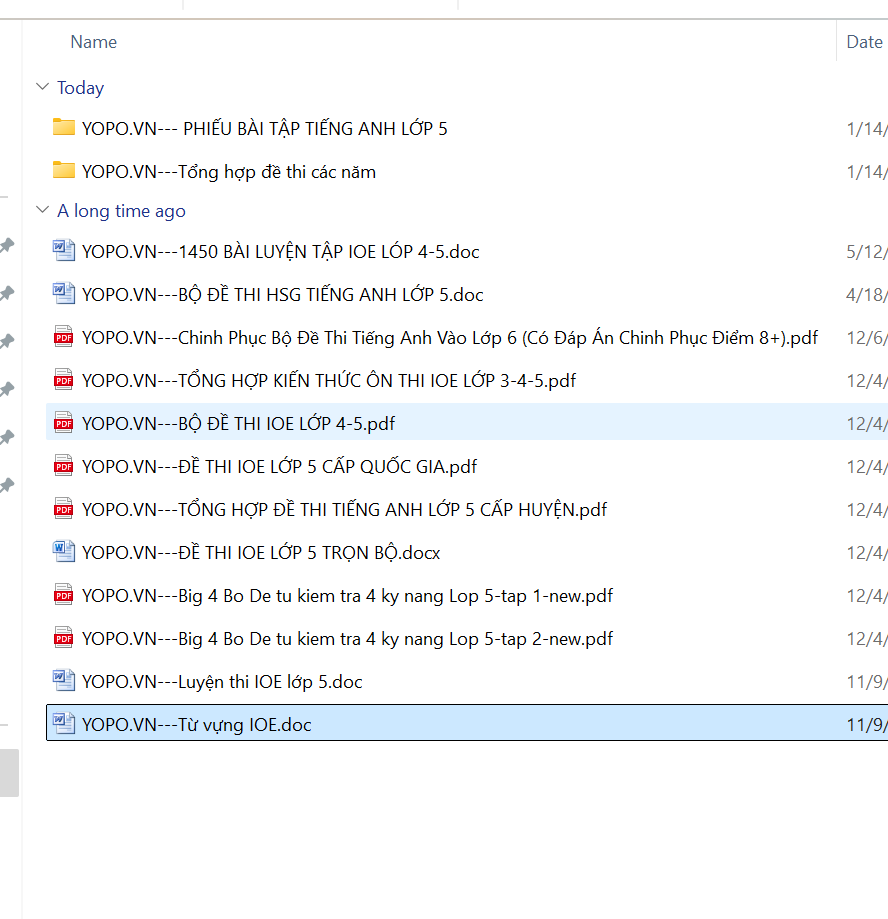Select Big 4 Bo De tap 2-new.pdf name
Viewport: 888px width, 919px height.
point(347,638)
